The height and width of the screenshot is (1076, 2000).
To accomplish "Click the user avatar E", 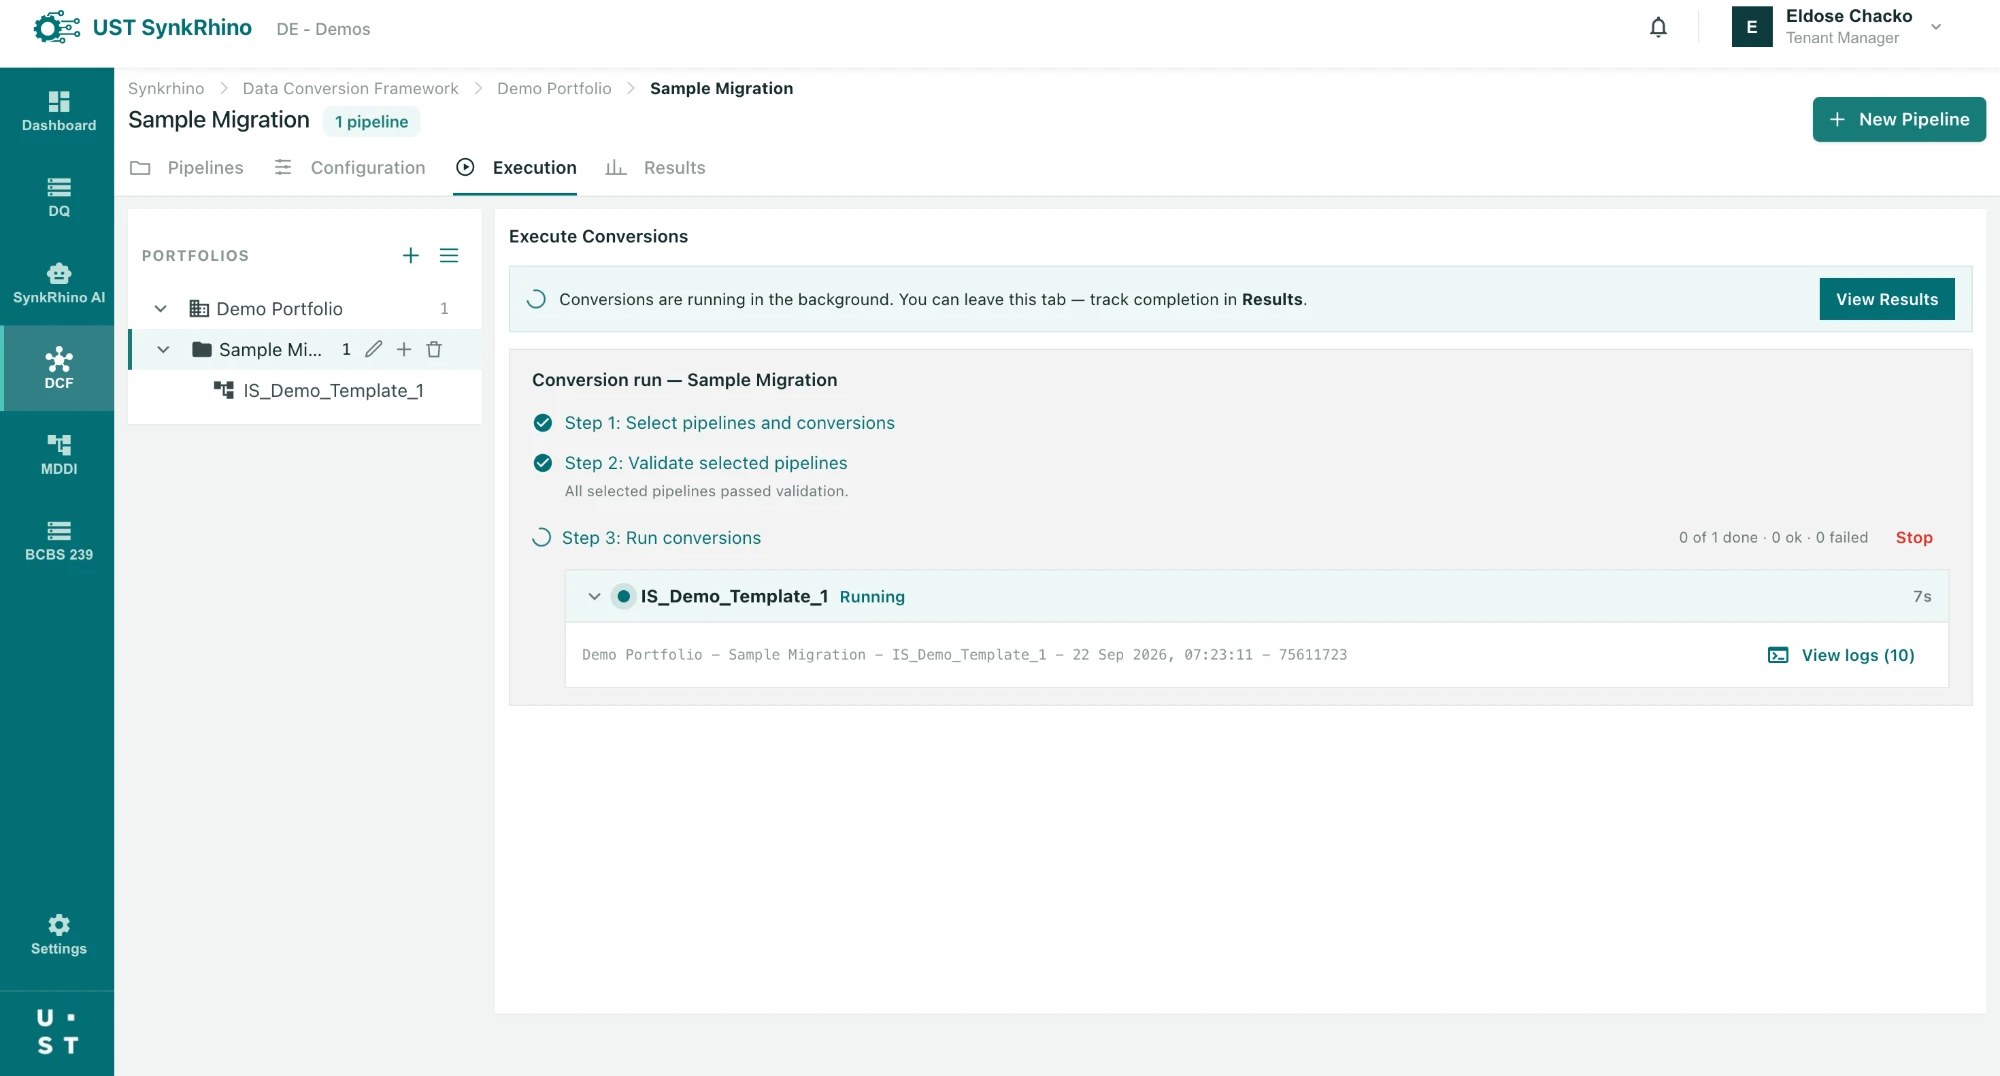I will click(1751, 27).
